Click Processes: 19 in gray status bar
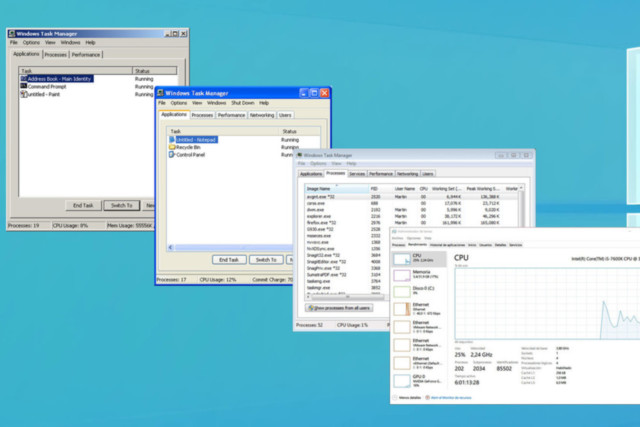Image resolution: width=640 pixels, height=427 pixels. [x=24, y=225]
